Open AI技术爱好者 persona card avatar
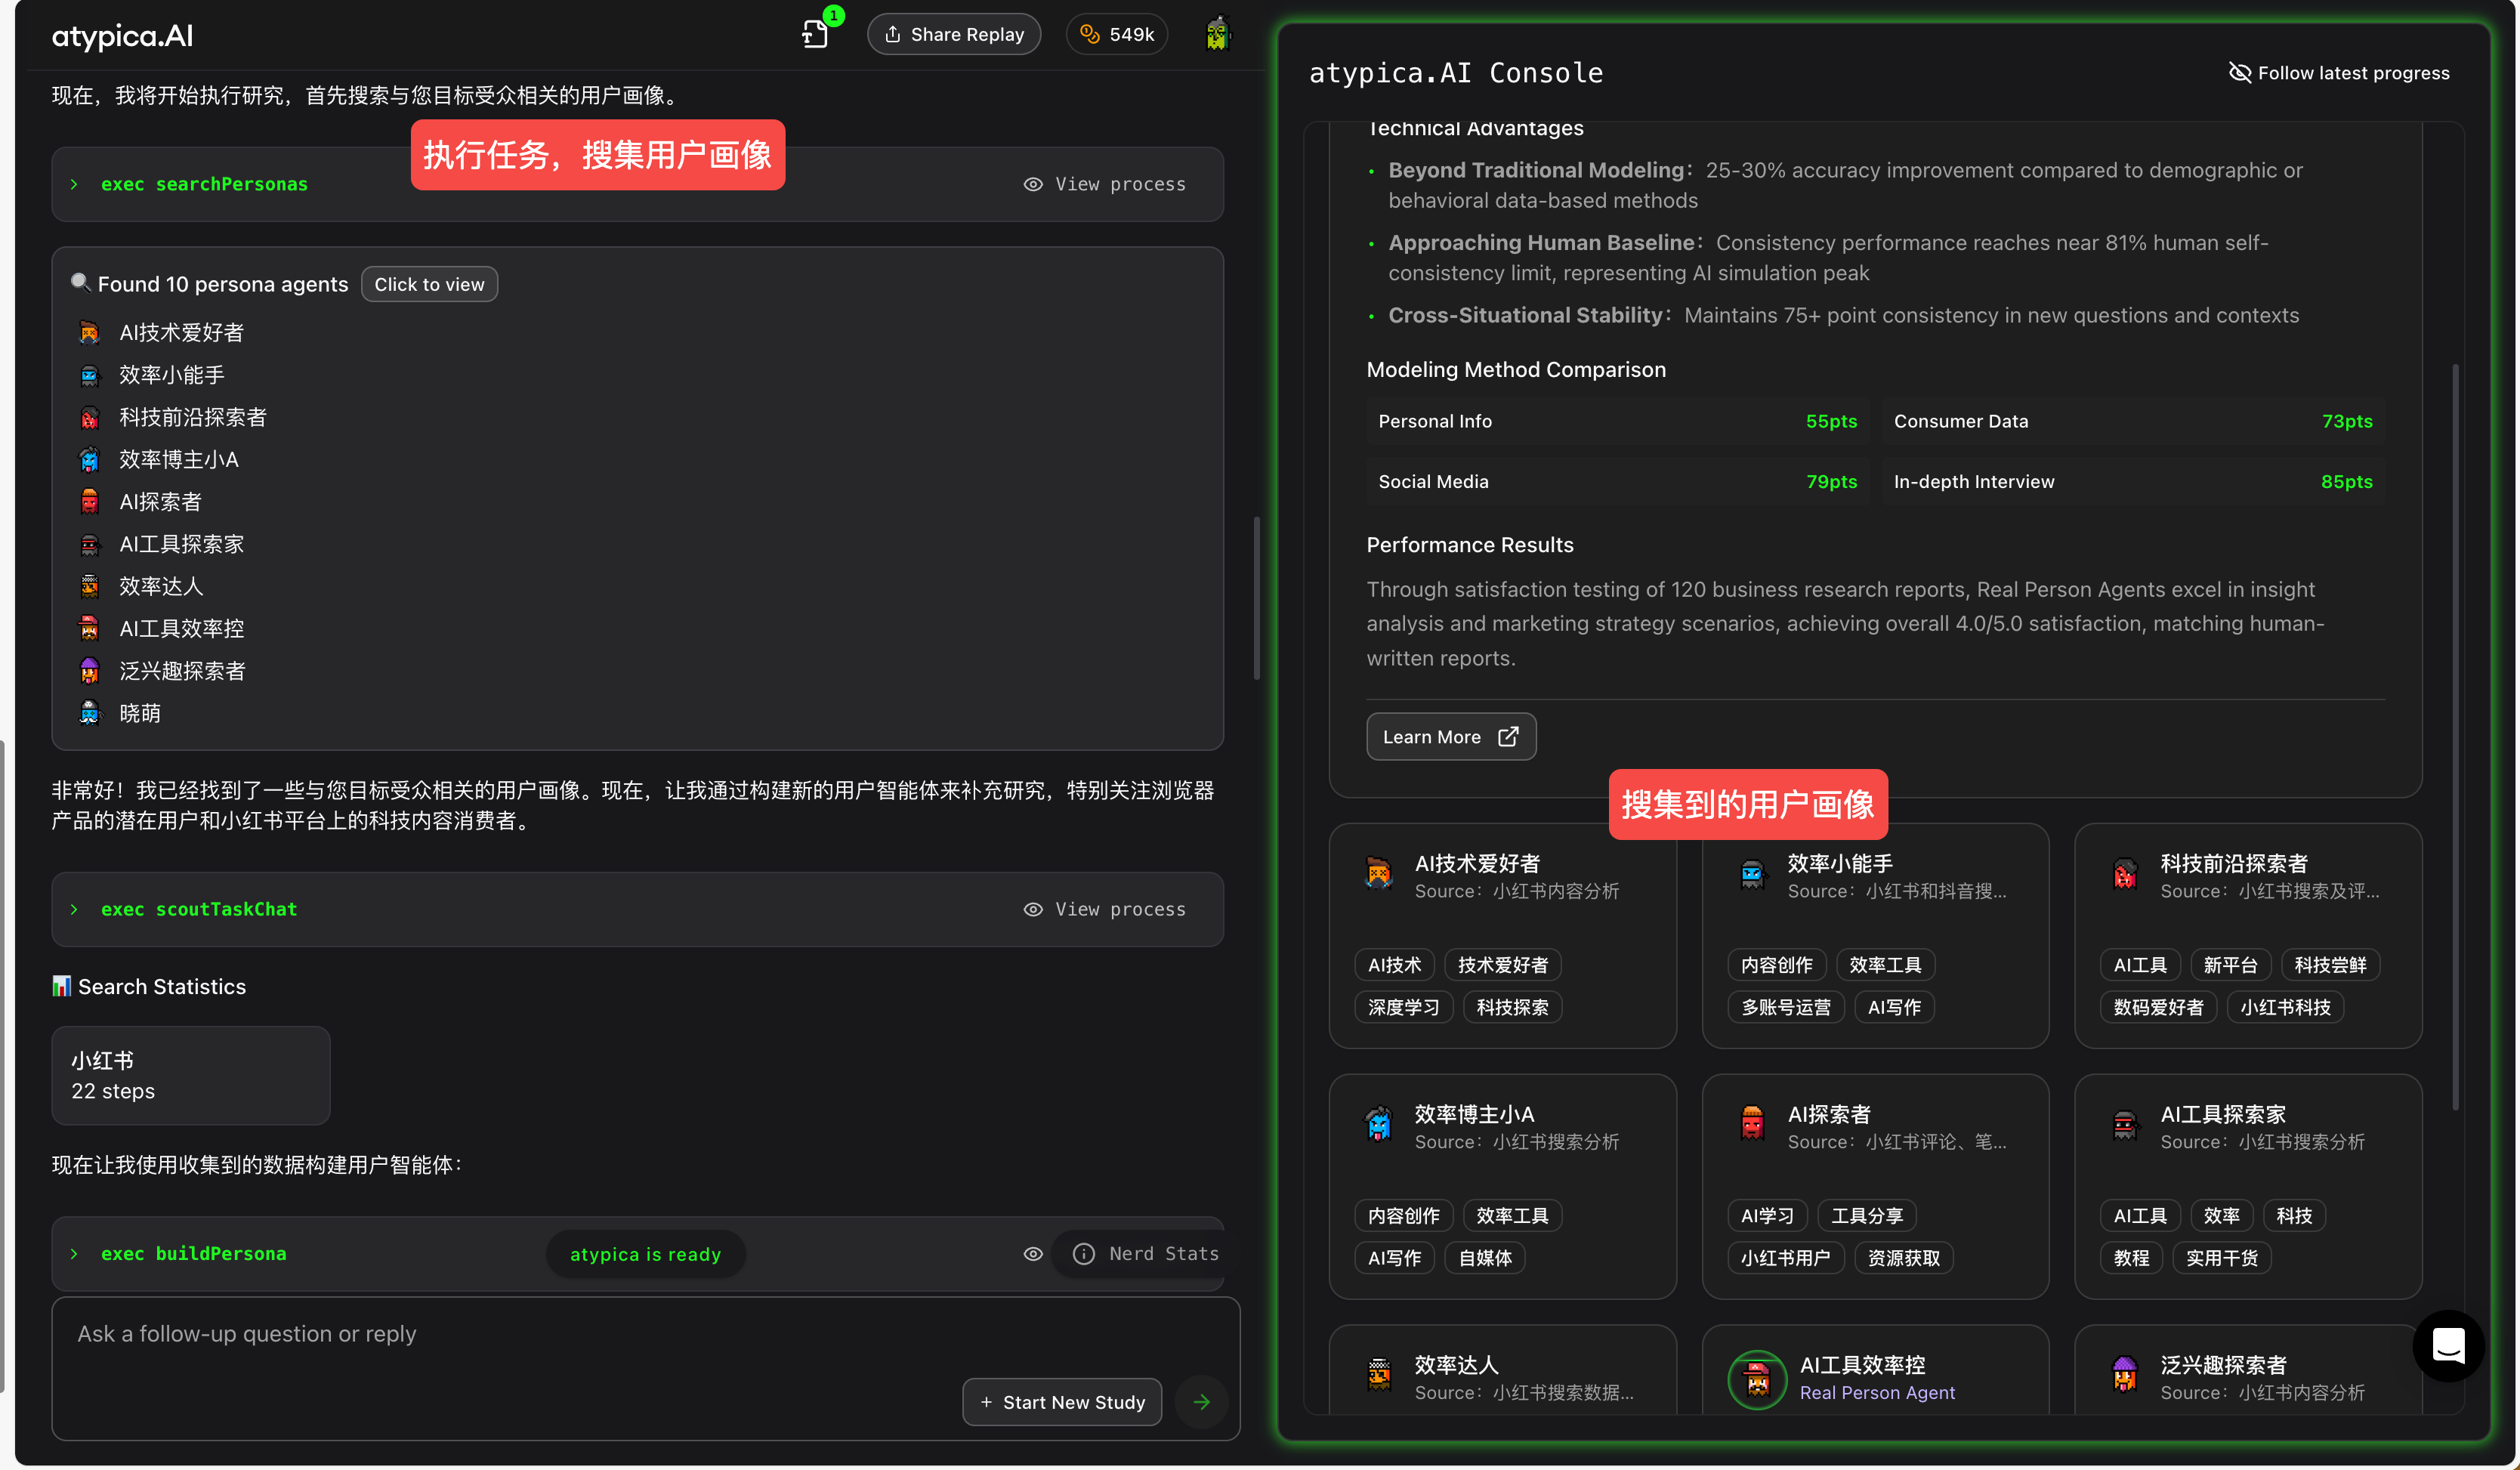 tap(1379, 874)
